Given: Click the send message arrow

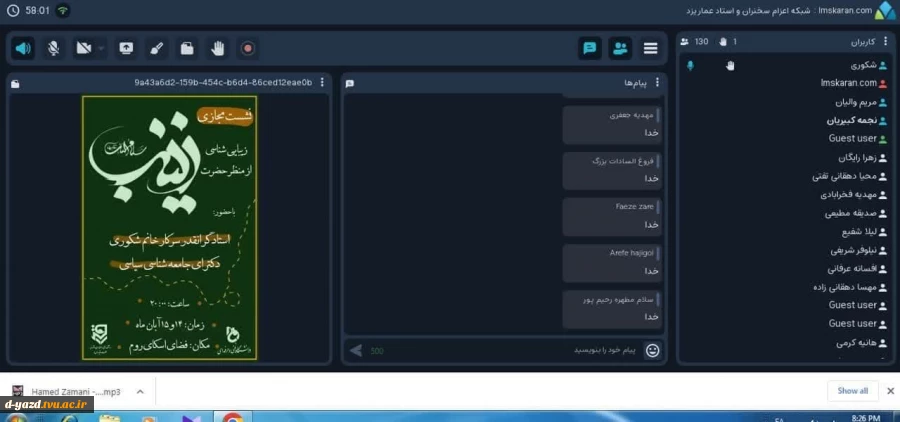Looking at the screenshot, I should click(x=355, y=350).
